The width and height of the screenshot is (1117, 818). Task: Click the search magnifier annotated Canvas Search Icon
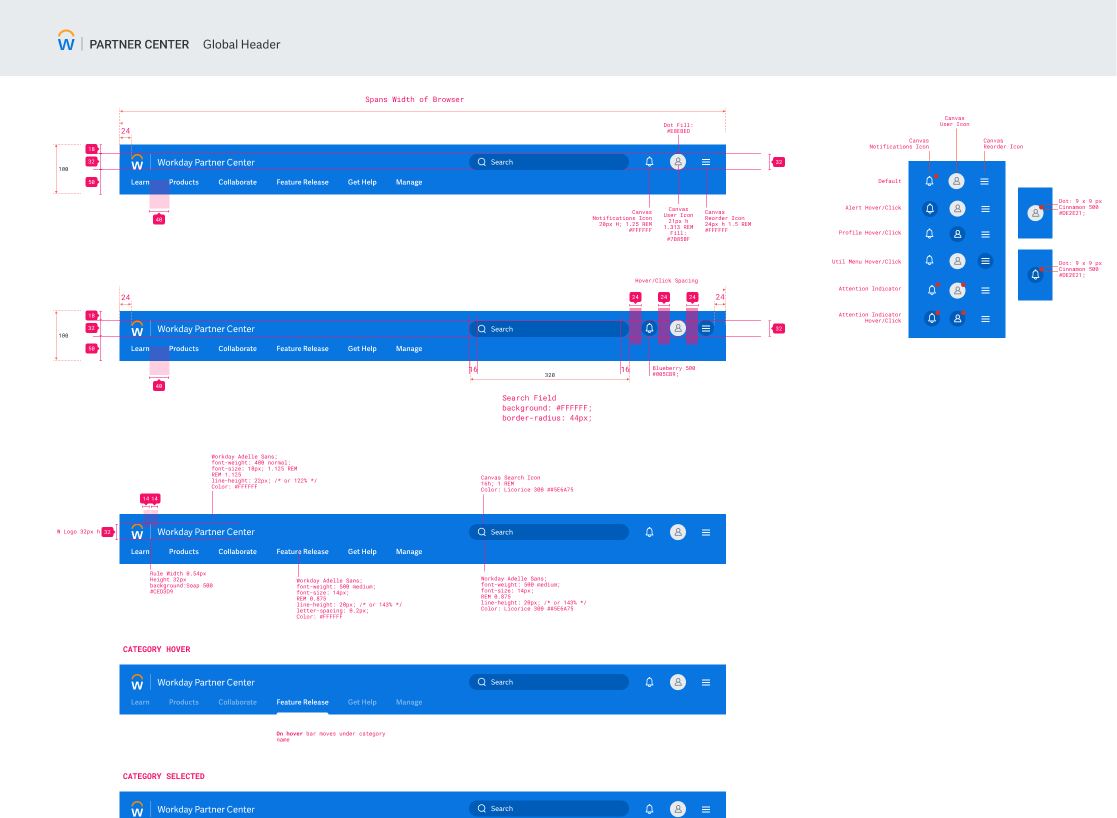pyautogui.click(x=482, y=532)
